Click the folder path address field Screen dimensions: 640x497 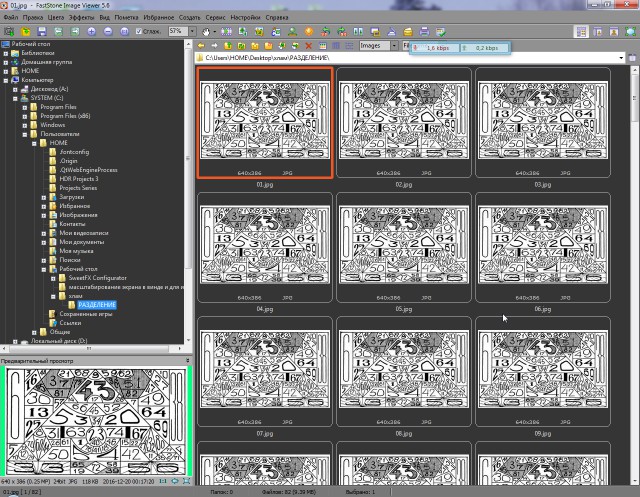[x=407, y=58]
